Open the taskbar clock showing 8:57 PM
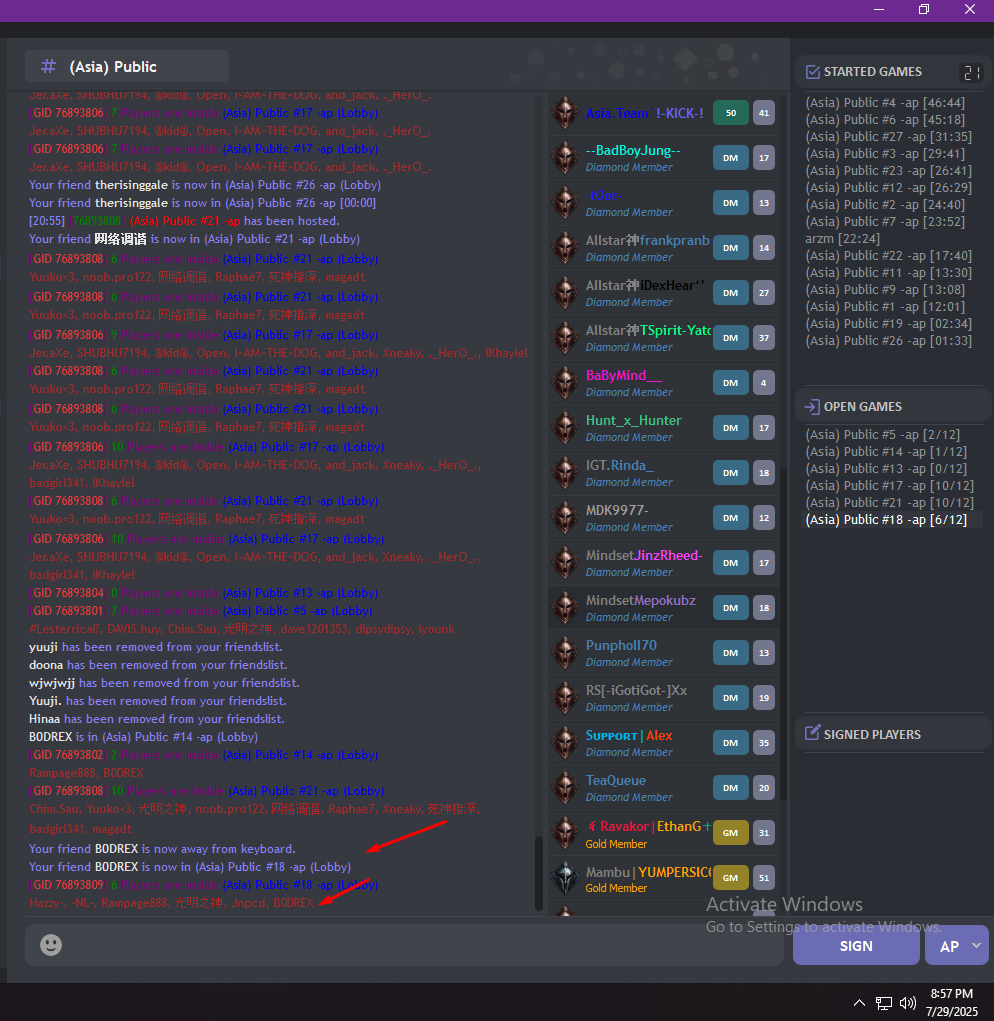Viewport: 994px width, 1021px height. 952,1002
